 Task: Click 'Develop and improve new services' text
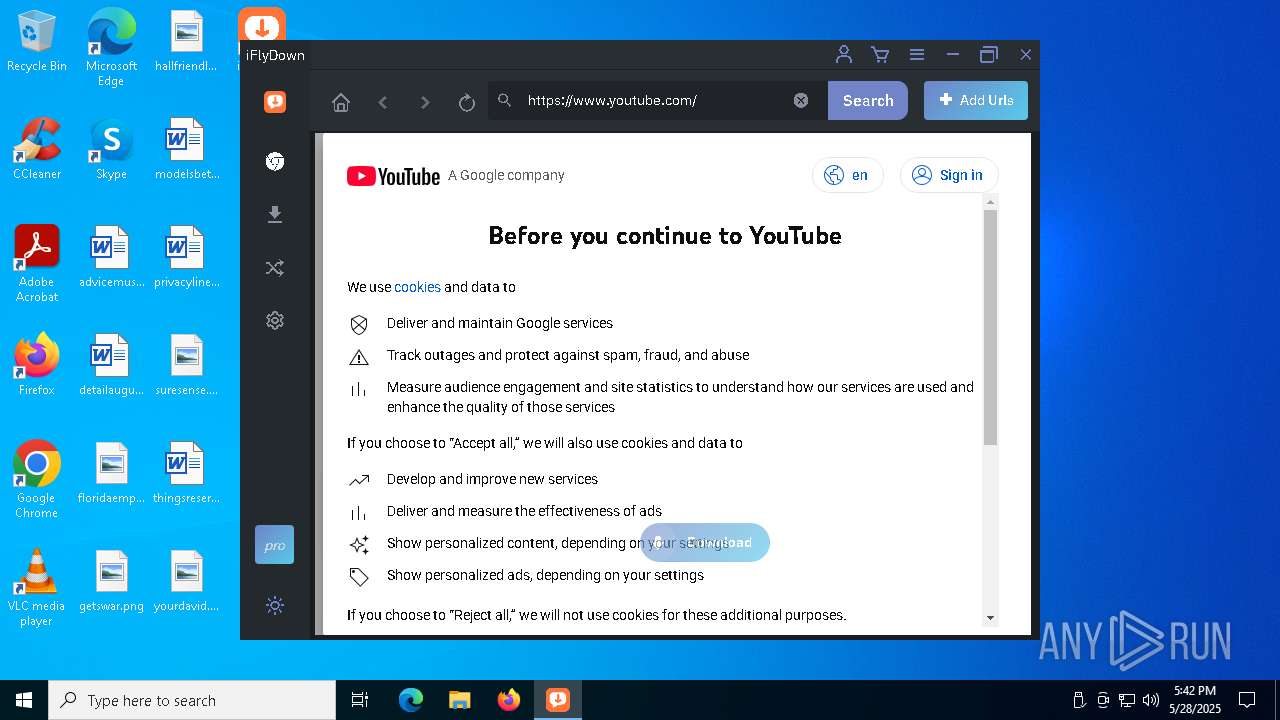tap(492, 479)
